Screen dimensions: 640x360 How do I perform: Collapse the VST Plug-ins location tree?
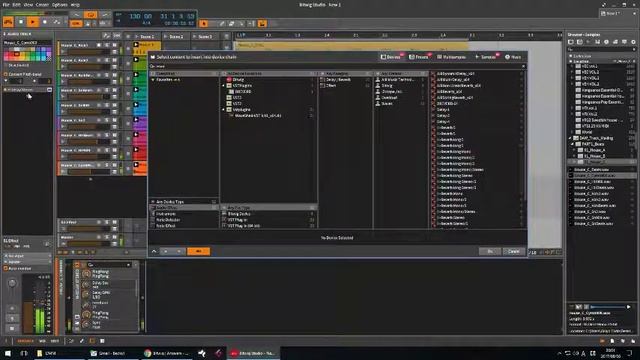tap(224, 86)
